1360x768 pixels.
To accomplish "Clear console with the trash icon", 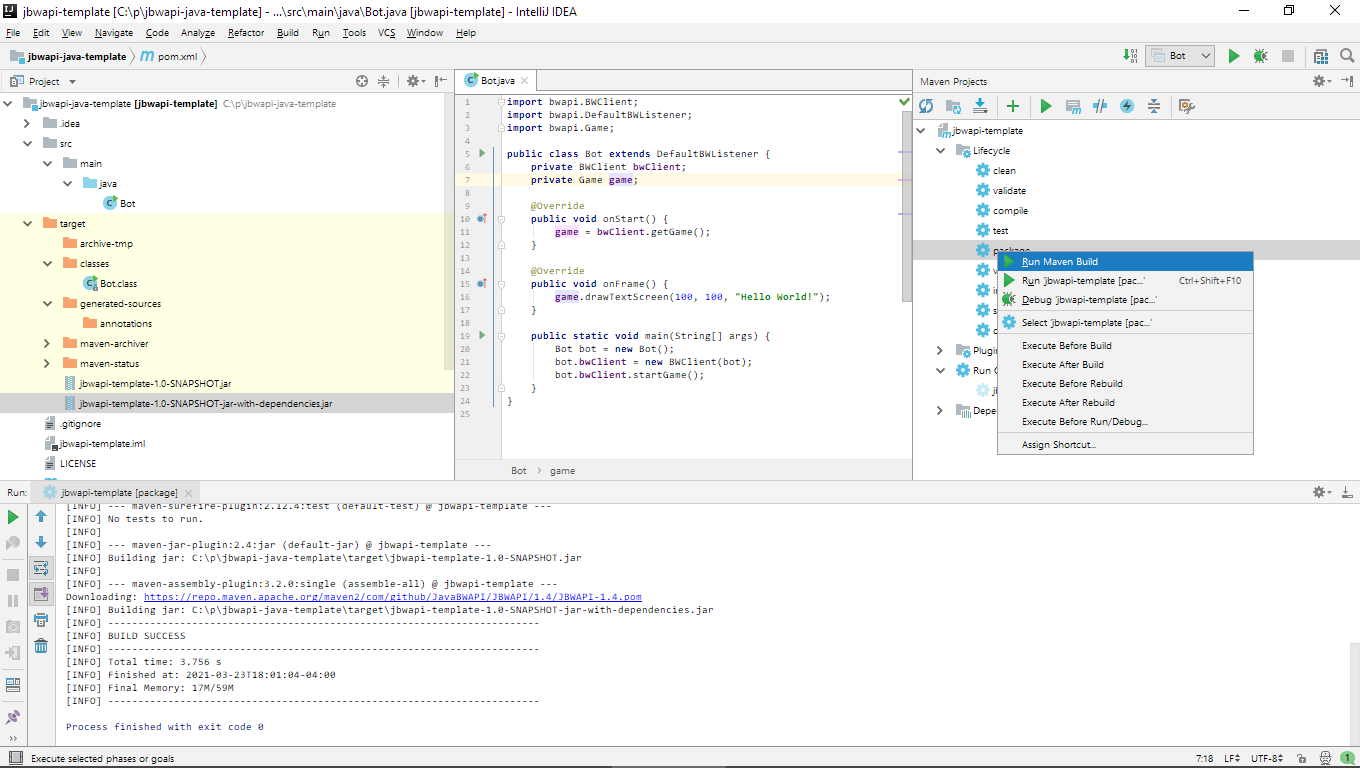I will pyautogui.click(x=41, y=646).
